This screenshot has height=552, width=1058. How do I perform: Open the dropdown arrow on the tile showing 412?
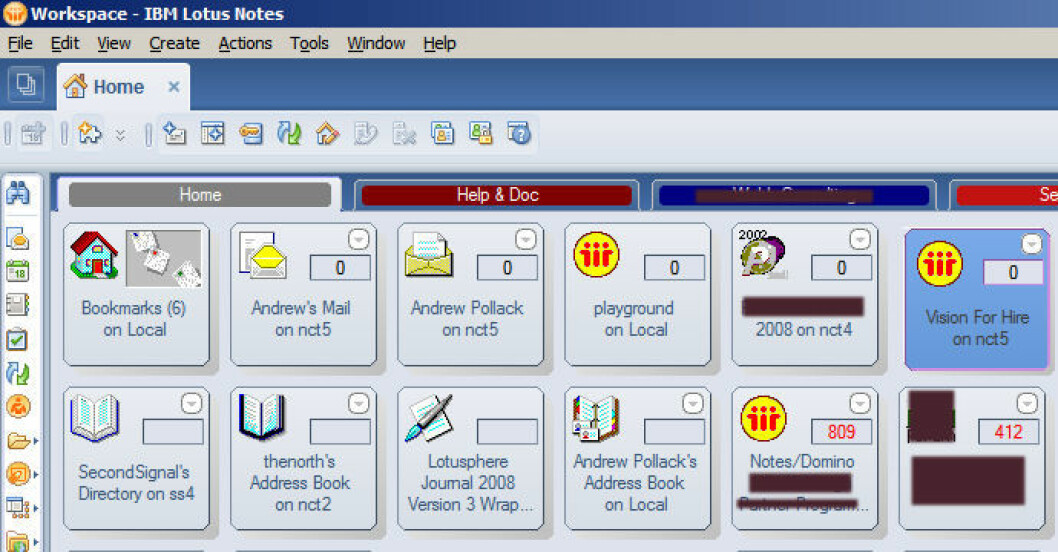[1027, 403]
